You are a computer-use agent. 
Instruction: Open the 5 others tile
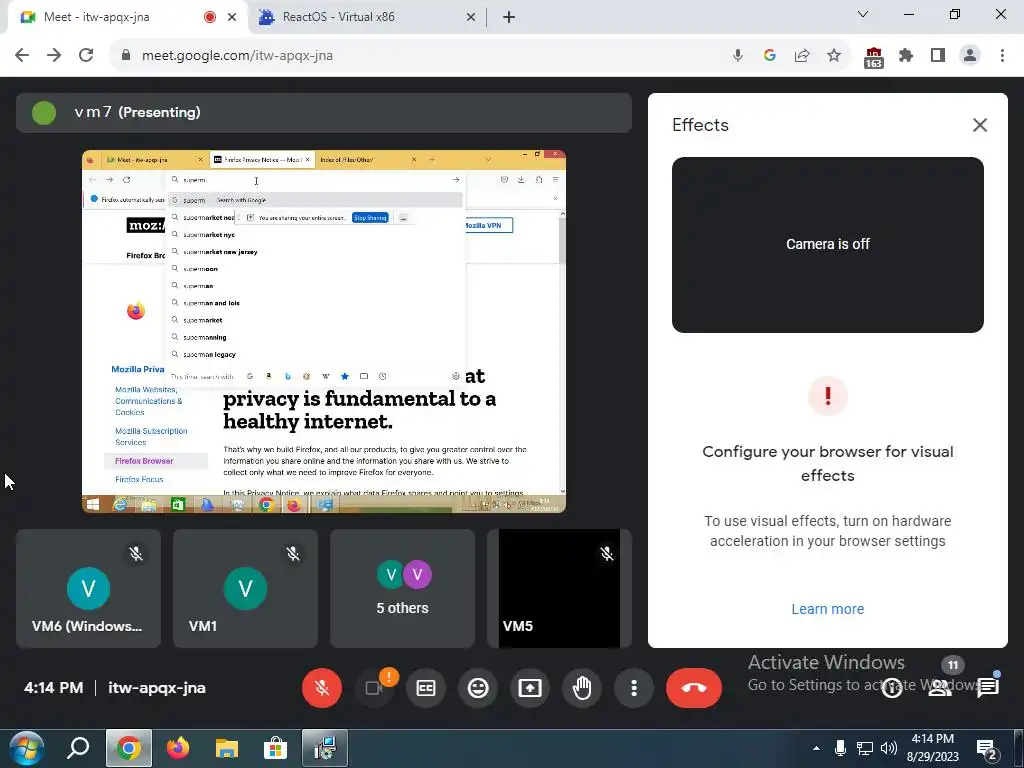(402, 588)
